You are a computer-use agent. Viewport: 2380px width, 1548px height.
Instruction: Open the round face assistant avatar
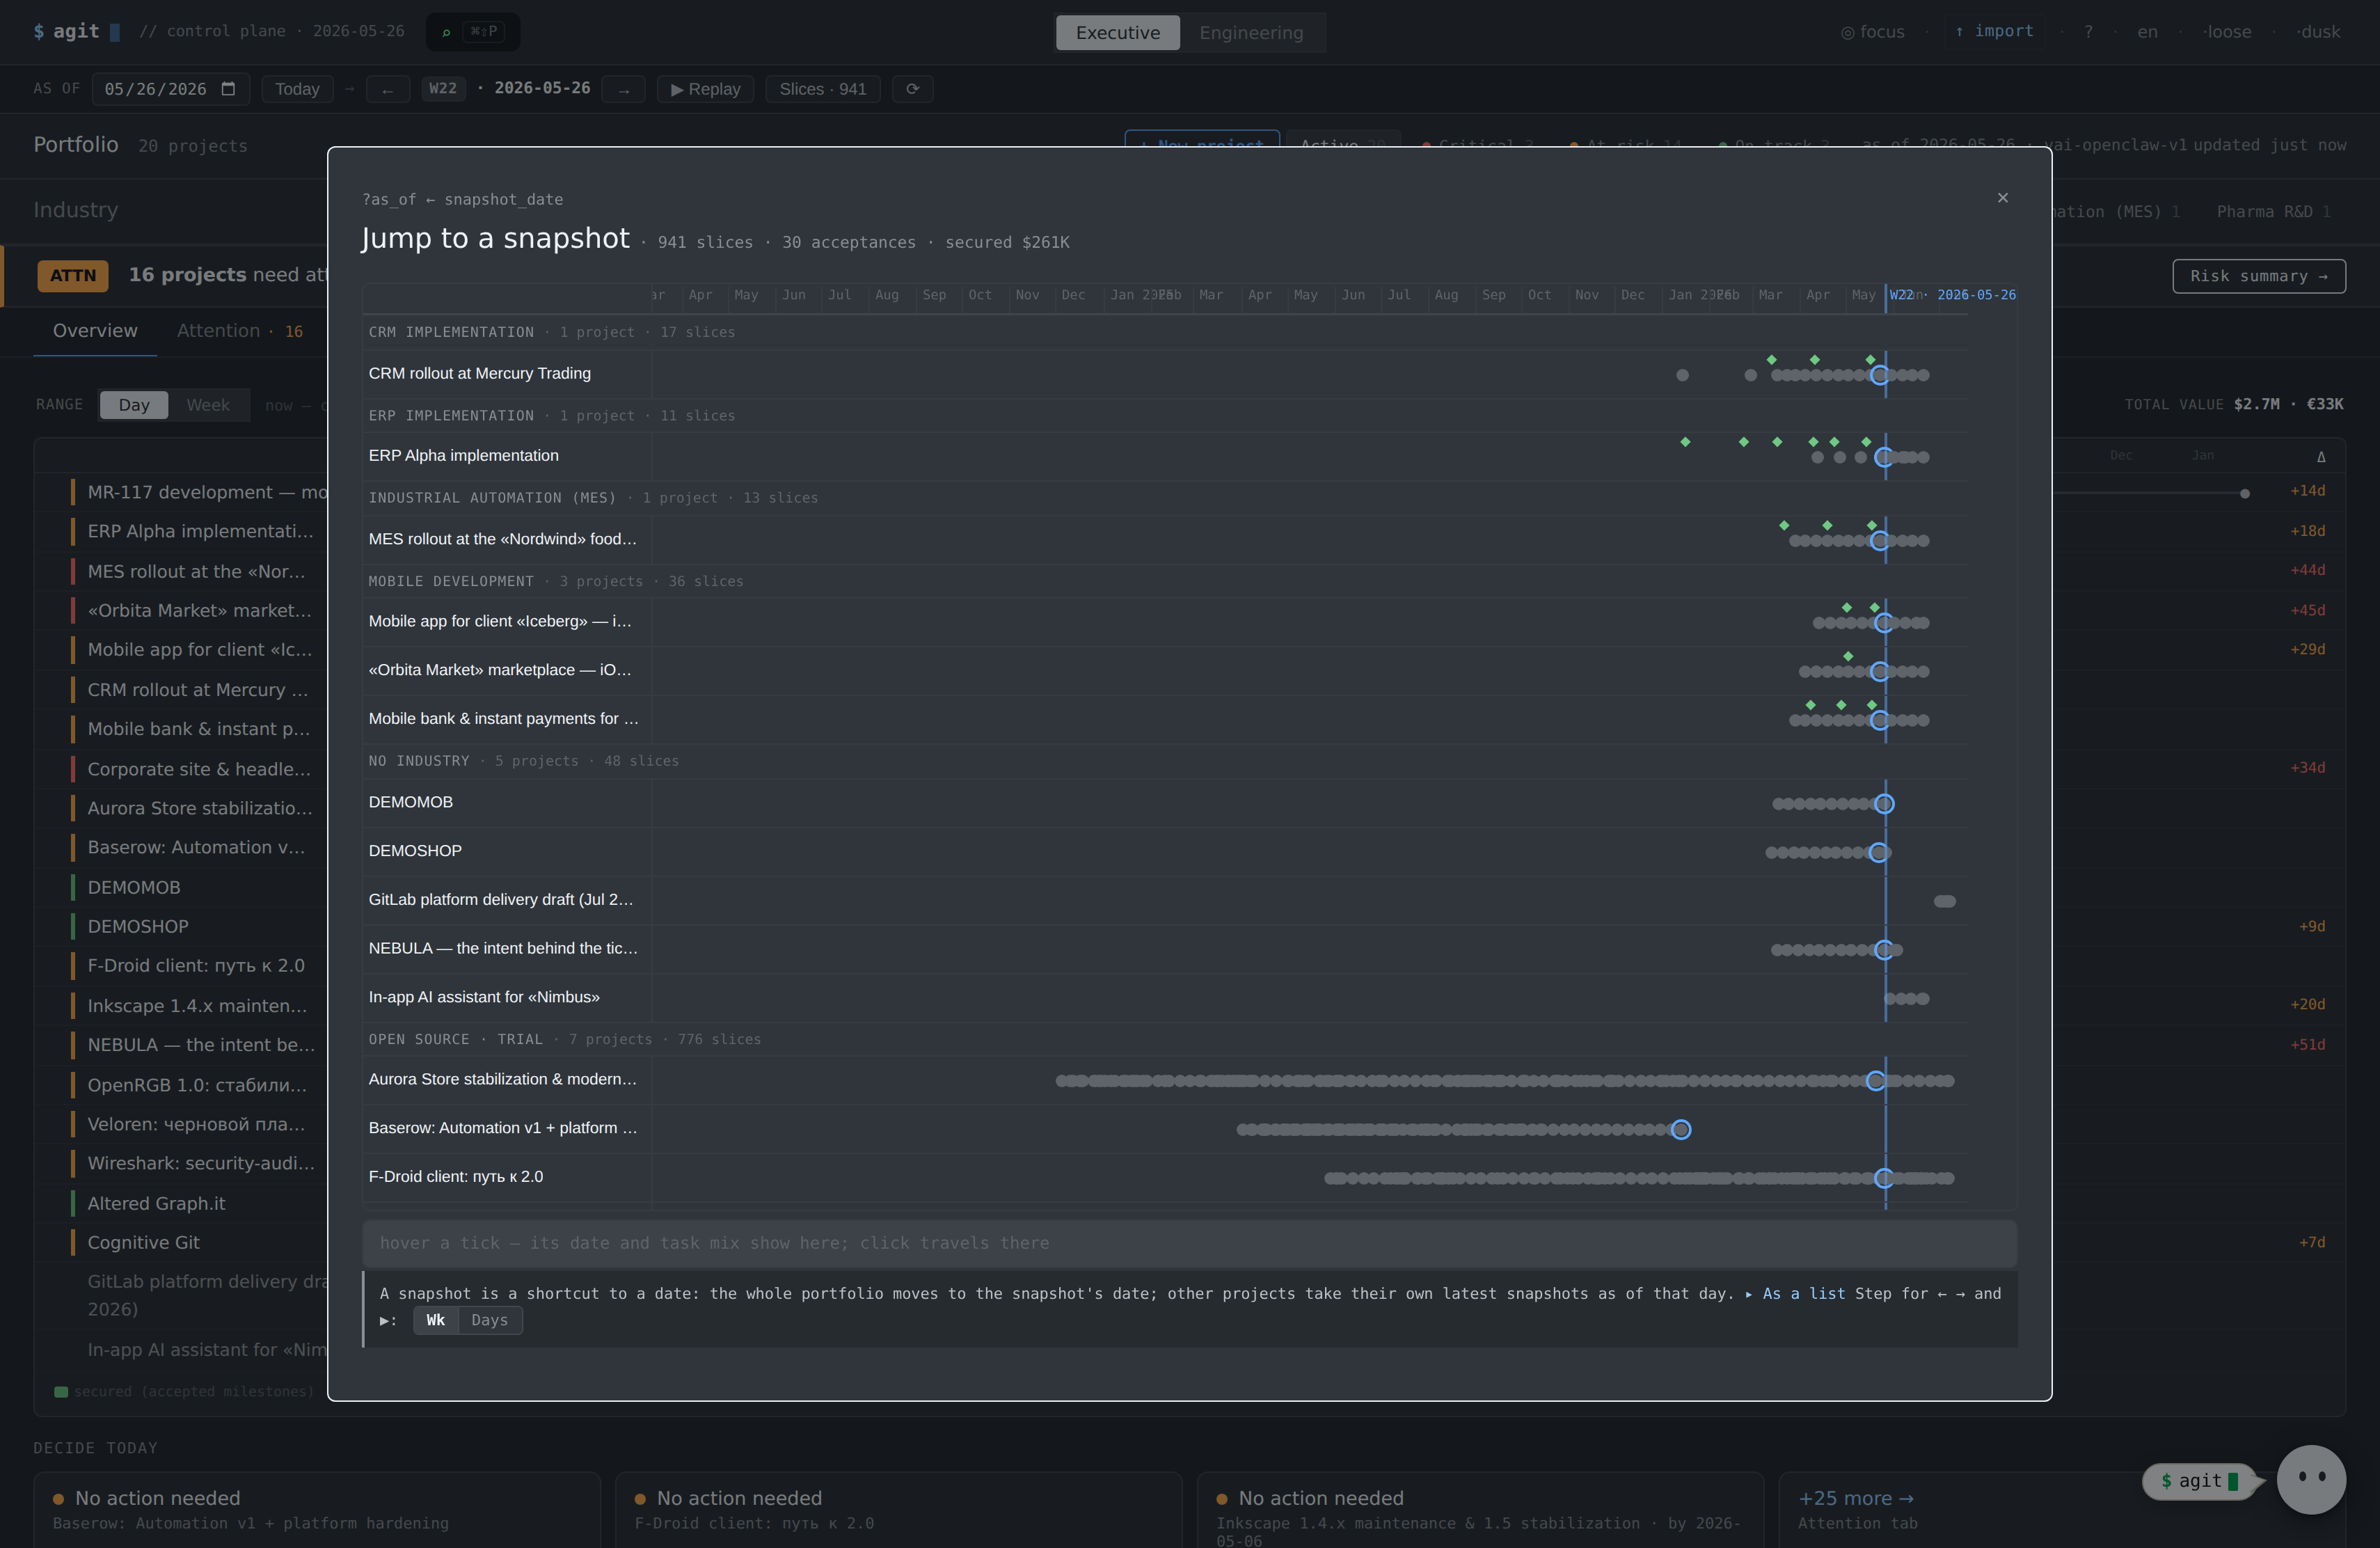[x=2311, y=1479]
